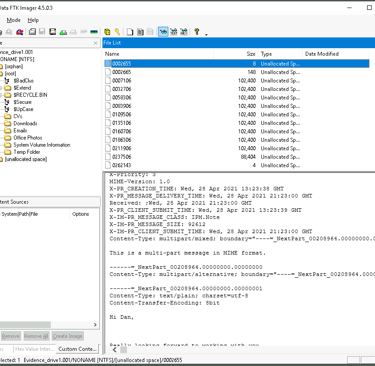Select the [orphan] folder in tree
The image size is (375, 366).
[14, 66]
